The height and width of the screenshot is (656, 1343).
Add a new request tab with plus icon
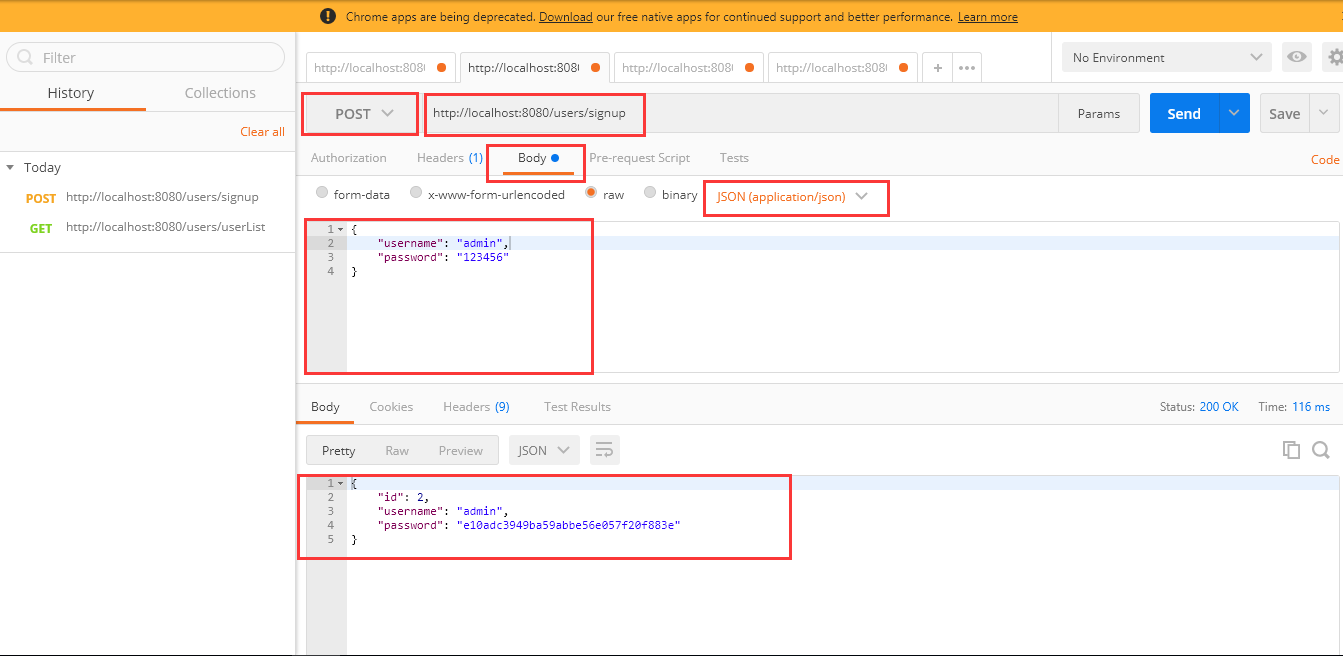(937, 68)
